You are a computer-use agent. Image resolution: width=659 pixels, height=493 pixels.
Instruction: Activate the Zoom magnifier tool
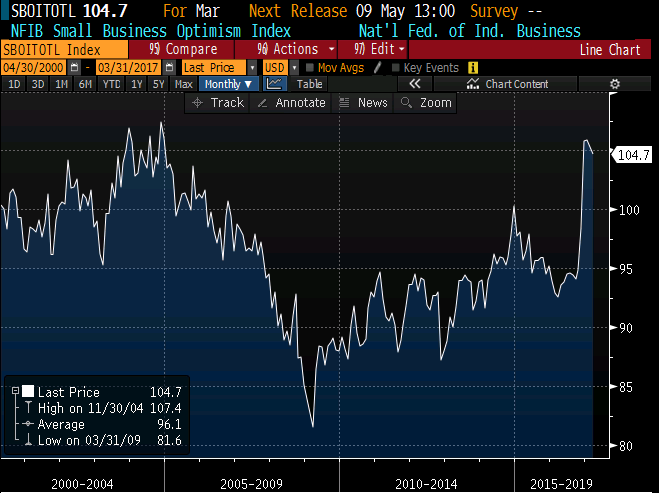pyautogui.click(x=425, y=103)
